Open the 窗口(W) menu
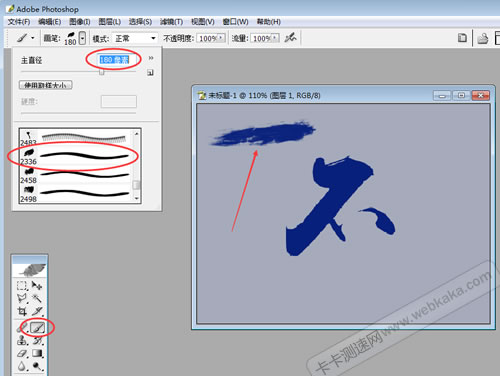The width and height of the screenshot is (500, 376). click(235, 22)
